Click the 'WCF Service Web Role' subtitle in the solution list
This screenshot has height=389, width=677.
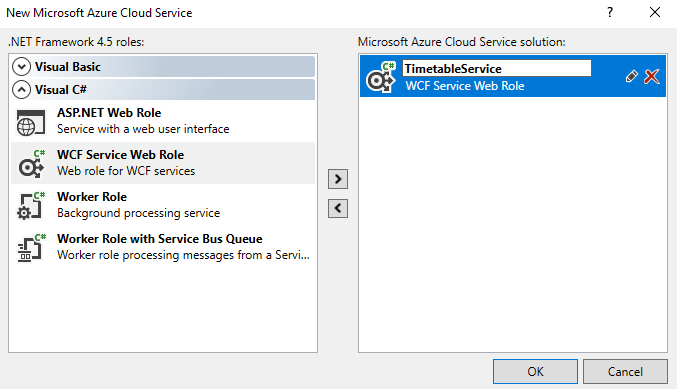pos(465,86)
